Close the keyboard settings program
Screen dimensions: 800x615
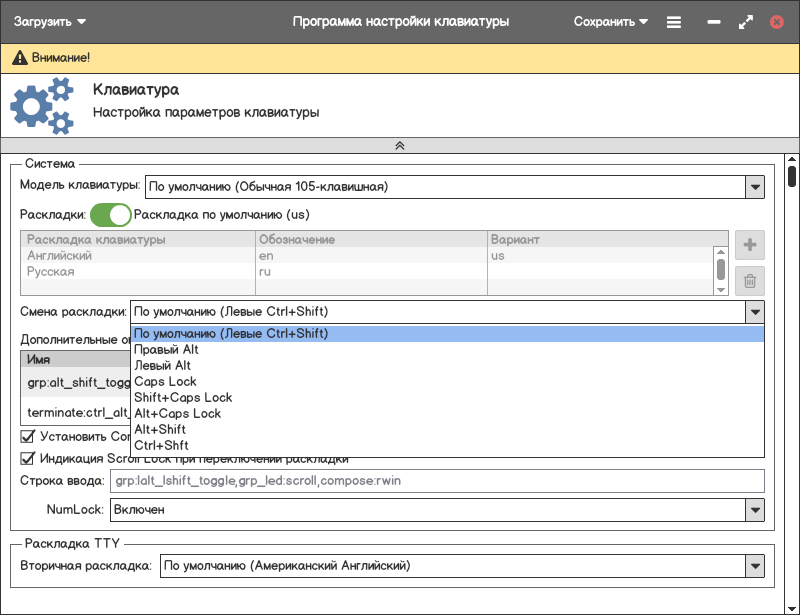coord(777,21)
